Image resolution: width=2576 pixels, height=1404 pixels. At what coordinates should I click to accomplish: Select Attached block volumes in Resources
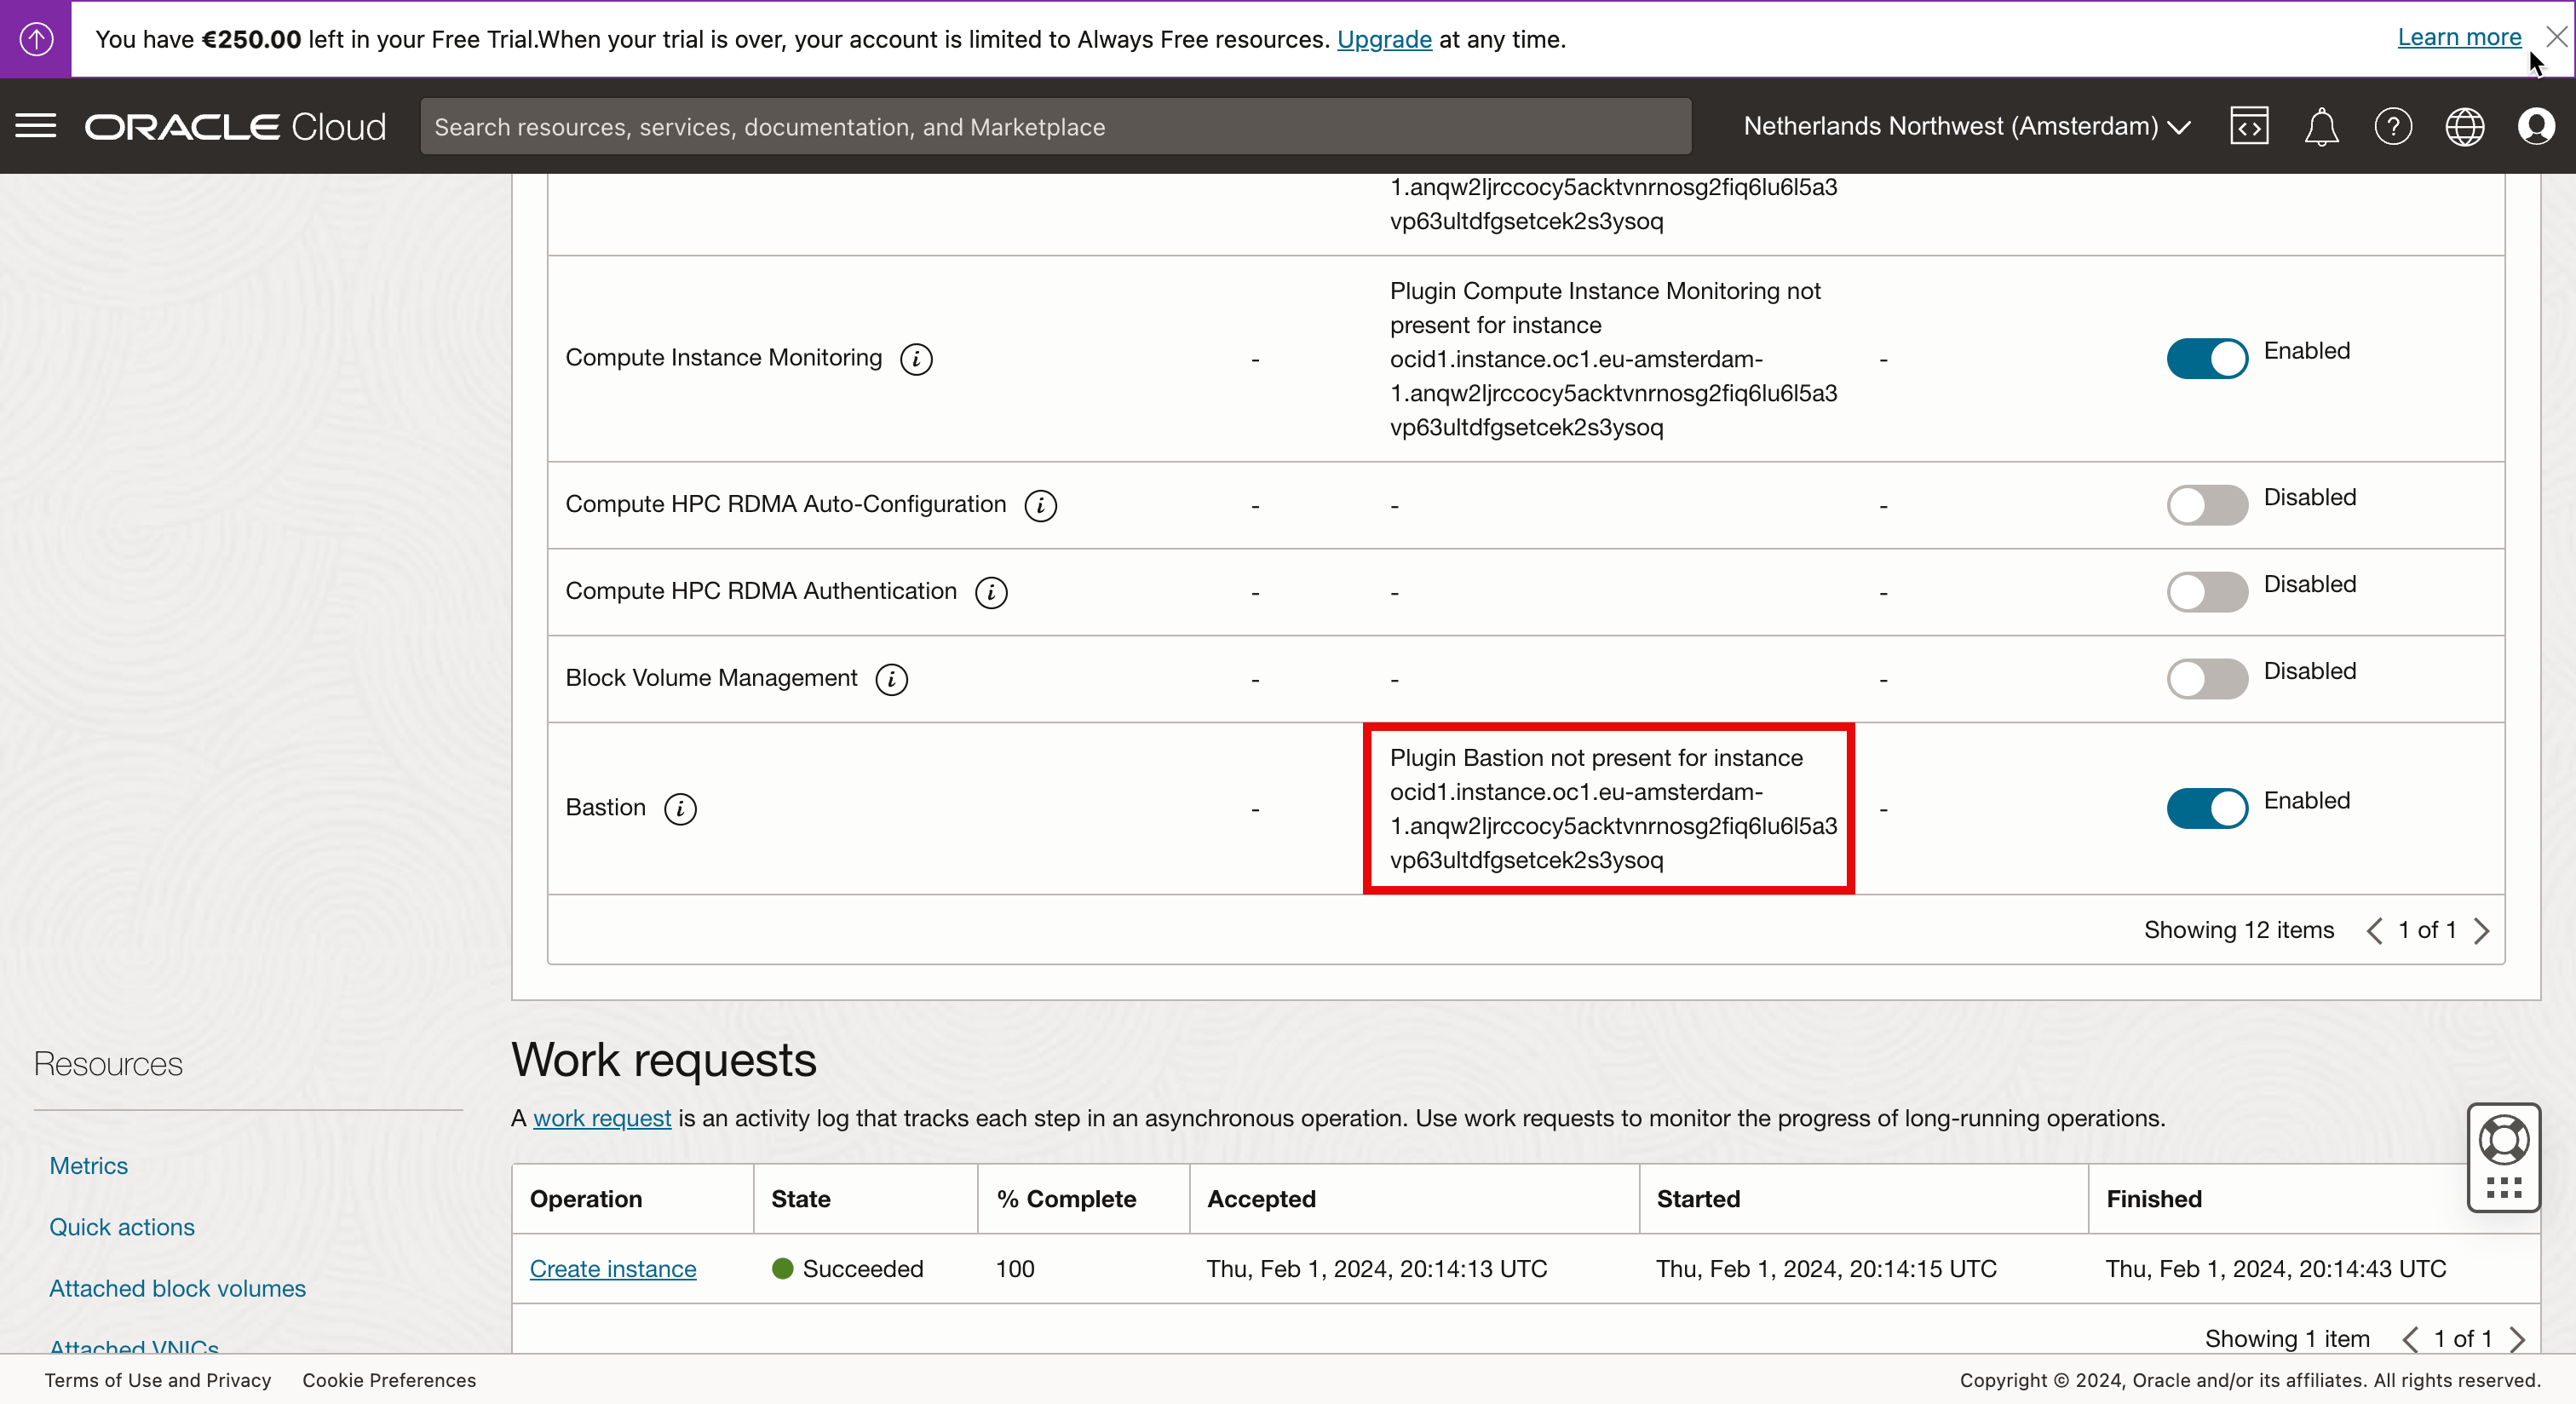pos(177,1288)
